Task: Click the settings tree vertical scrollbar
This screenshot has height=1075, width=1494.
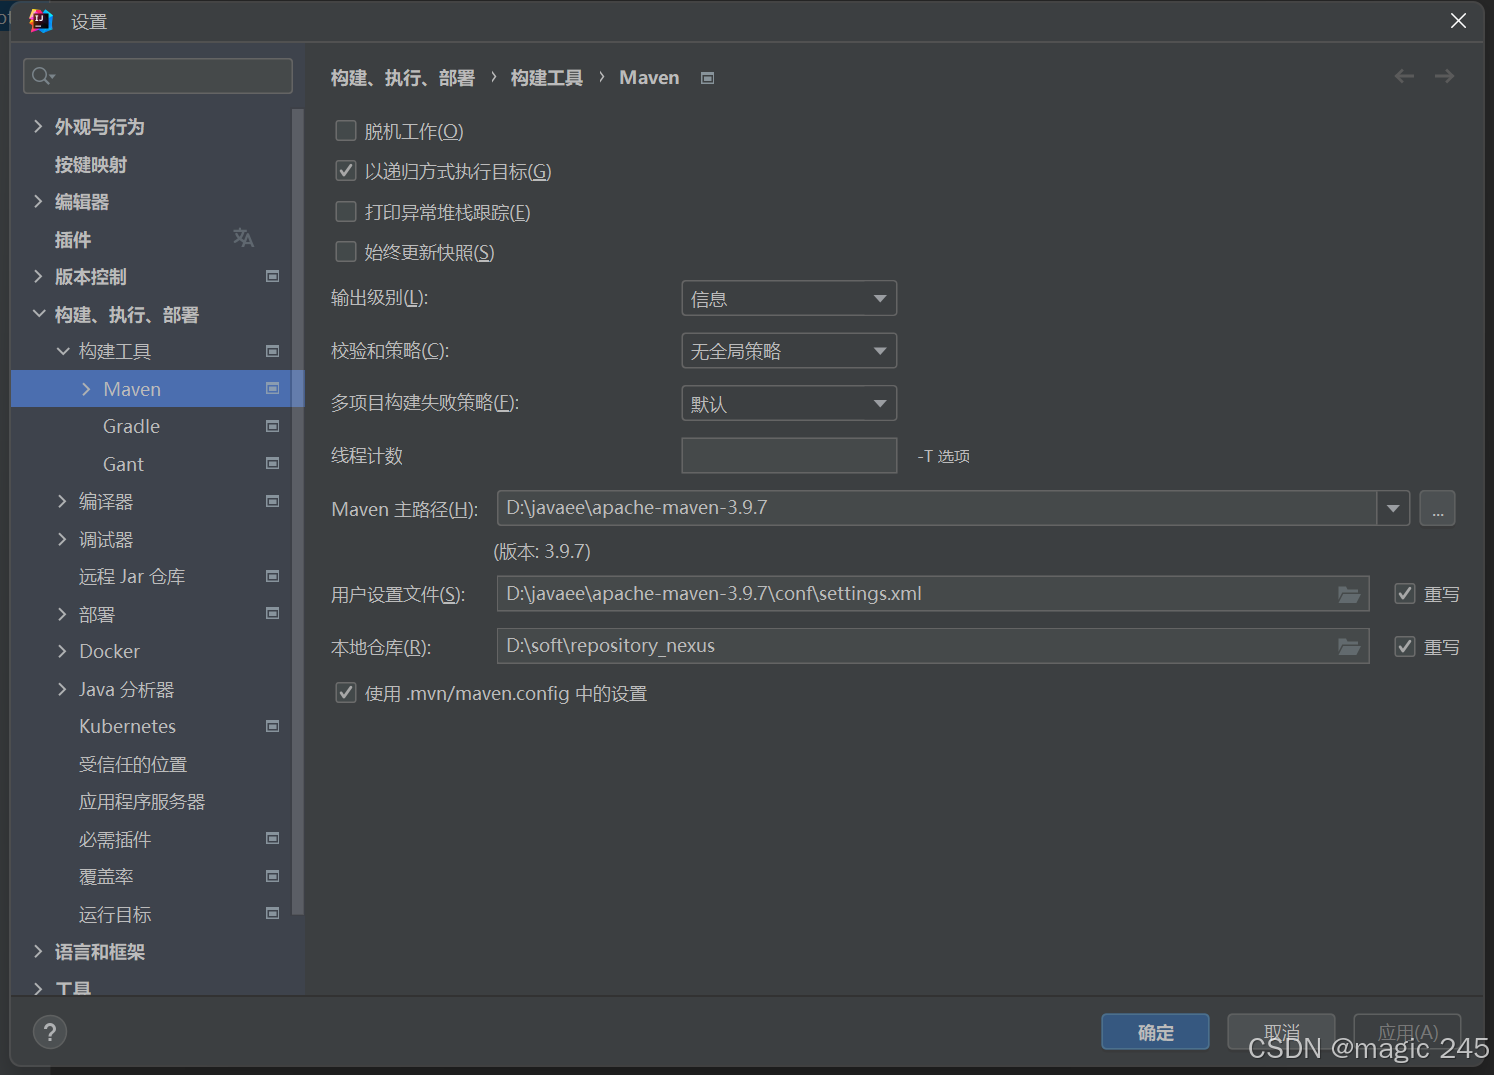Action: click(297, 510)
